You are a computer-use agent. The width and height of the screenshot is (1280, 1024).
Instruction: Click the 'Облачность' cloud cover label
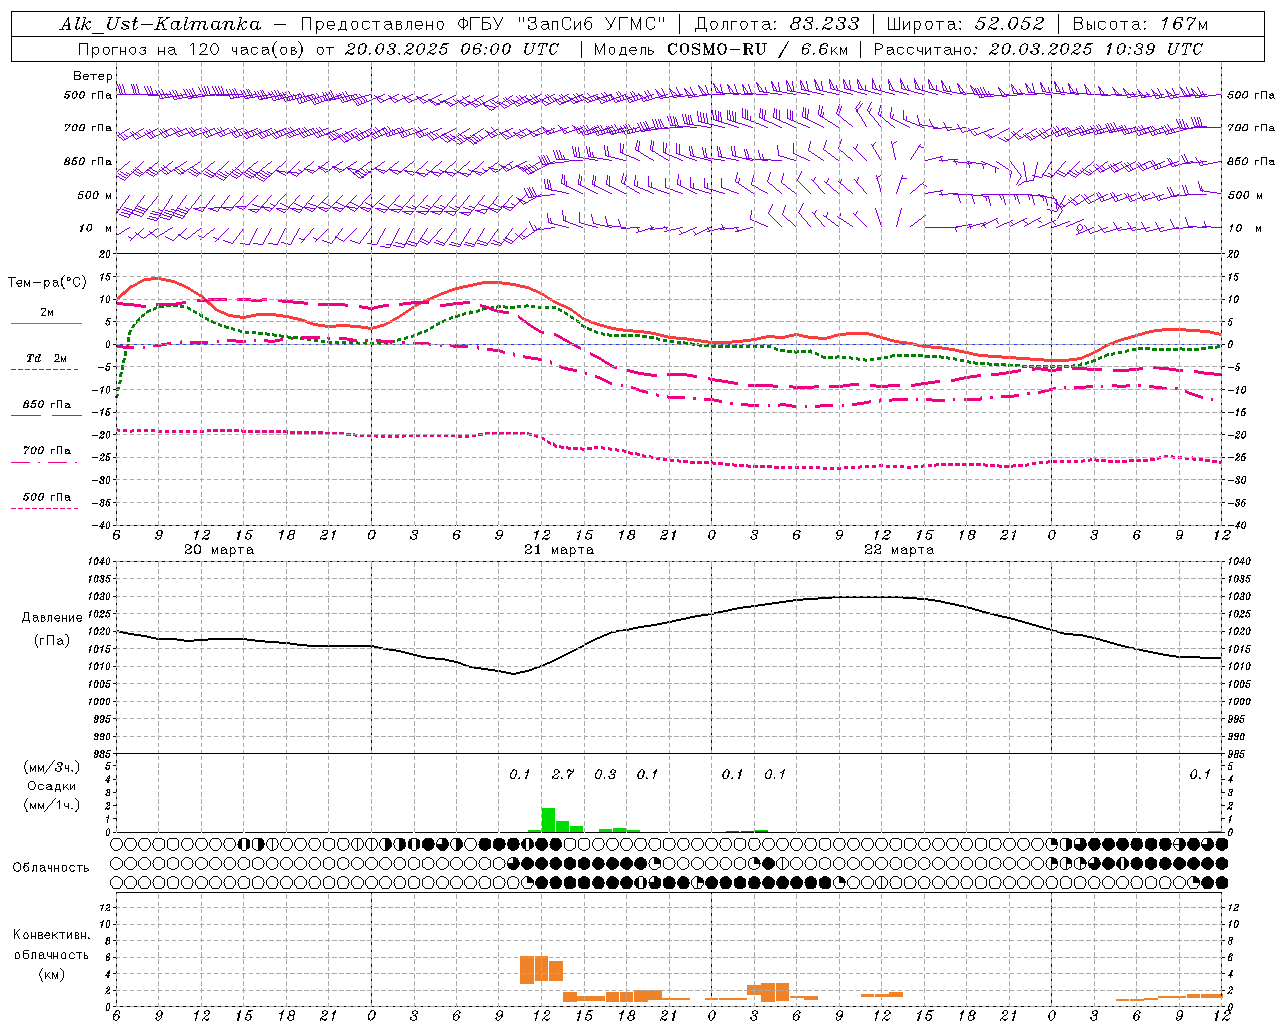coord(51,868)
